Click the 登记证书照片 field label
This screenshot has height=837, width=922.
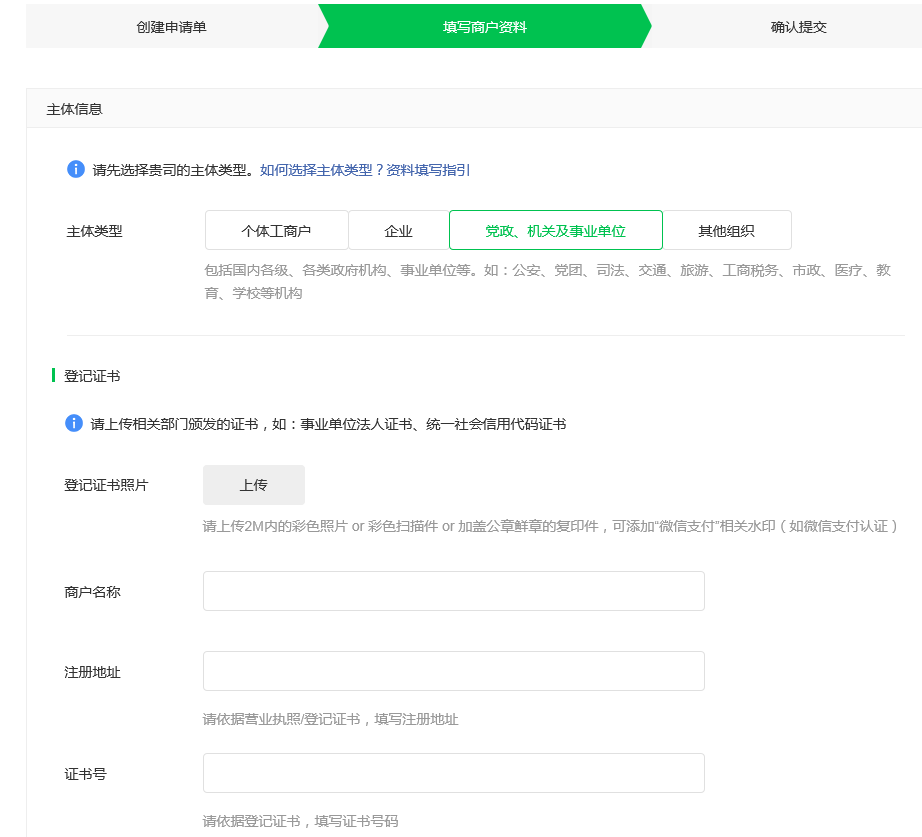click(106, 485)
